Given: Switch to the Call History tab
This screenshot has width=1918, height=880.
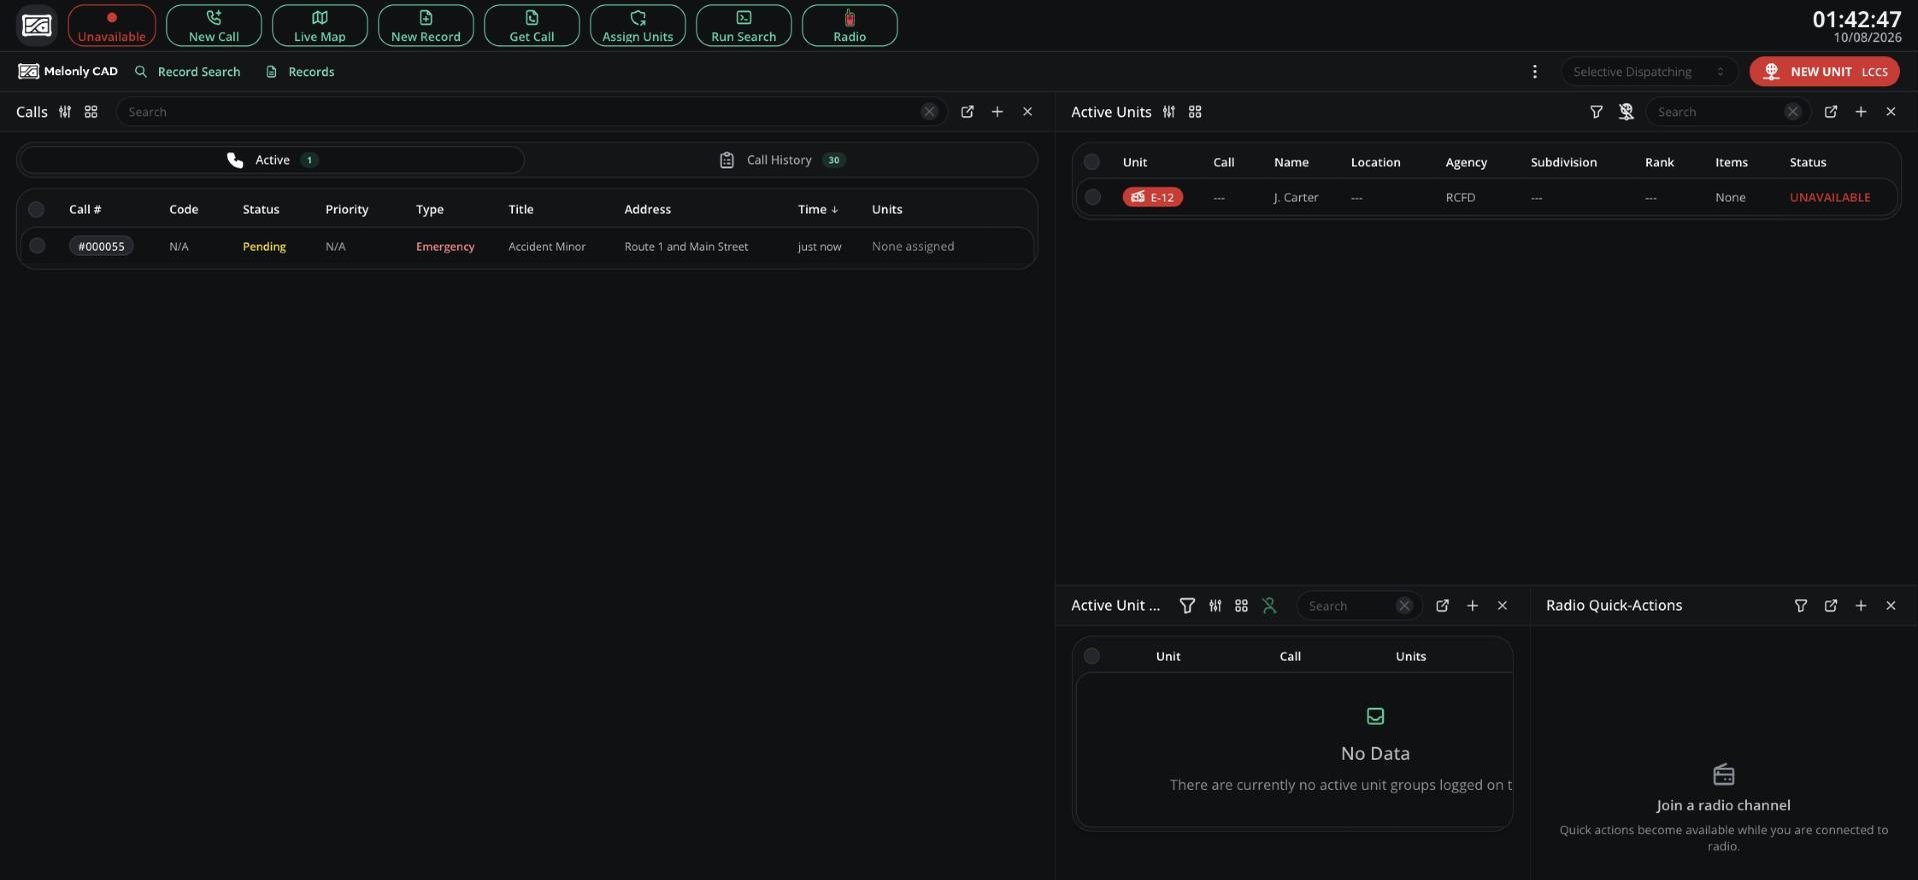Looking at the screenshot, I should 782,160.
